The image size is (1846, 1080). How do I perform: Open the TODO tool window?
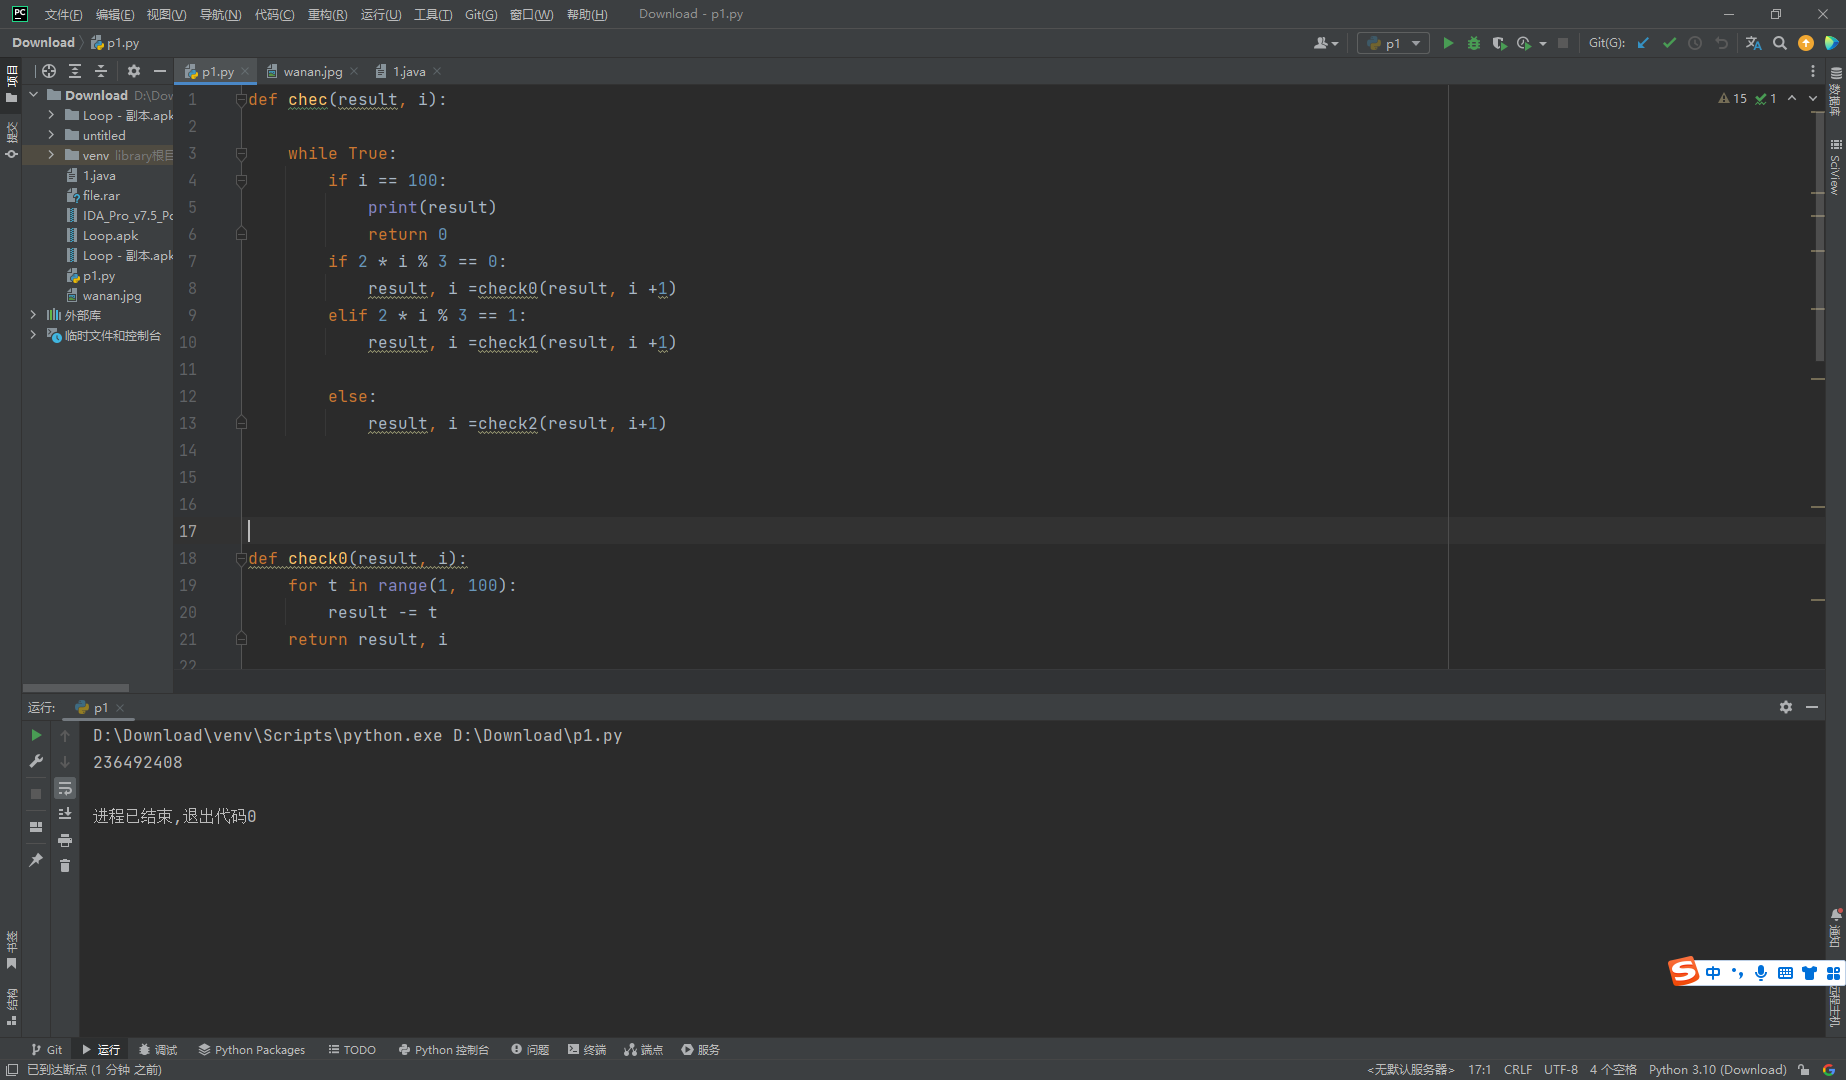[352, 1049]
